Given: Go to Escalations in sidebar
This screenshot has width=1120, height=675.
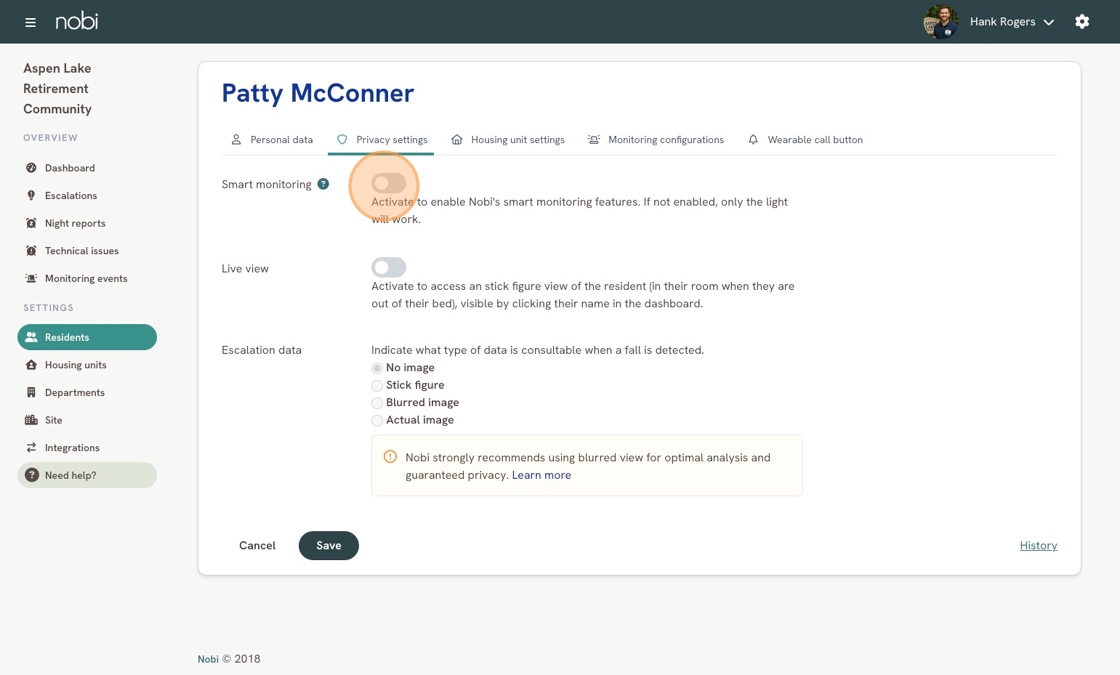Looking at the screenshot, I should pos(70,196).
